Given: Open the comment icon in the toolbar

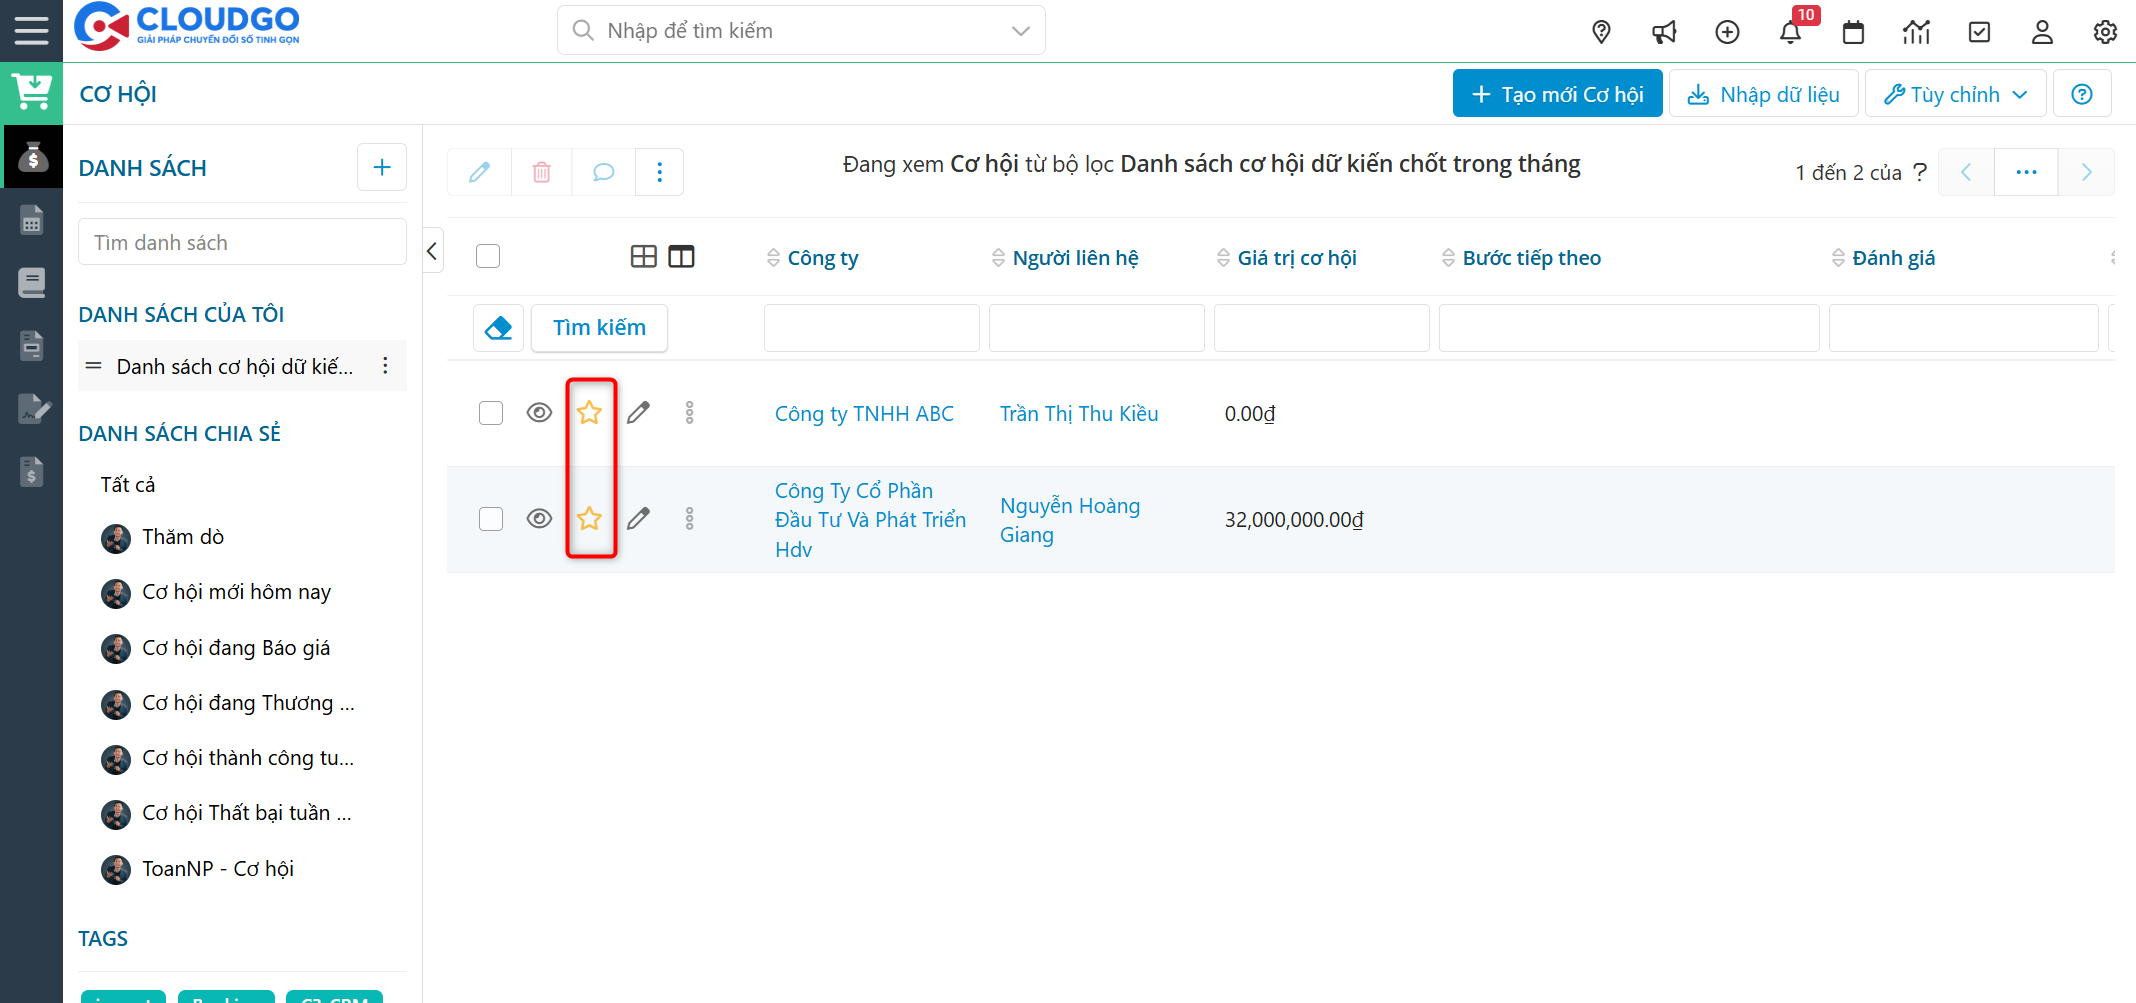Looking at the screenshot, I should pos(602,172).
